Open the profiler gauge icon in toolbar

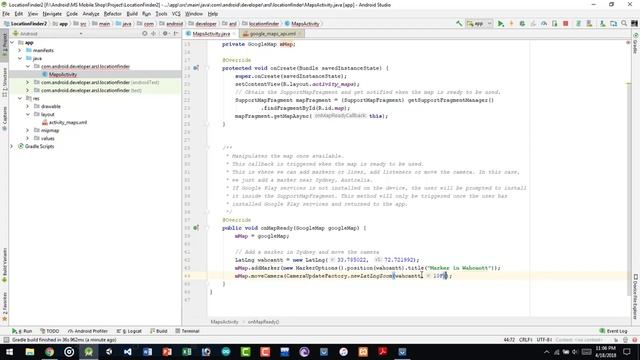point(544,24)
